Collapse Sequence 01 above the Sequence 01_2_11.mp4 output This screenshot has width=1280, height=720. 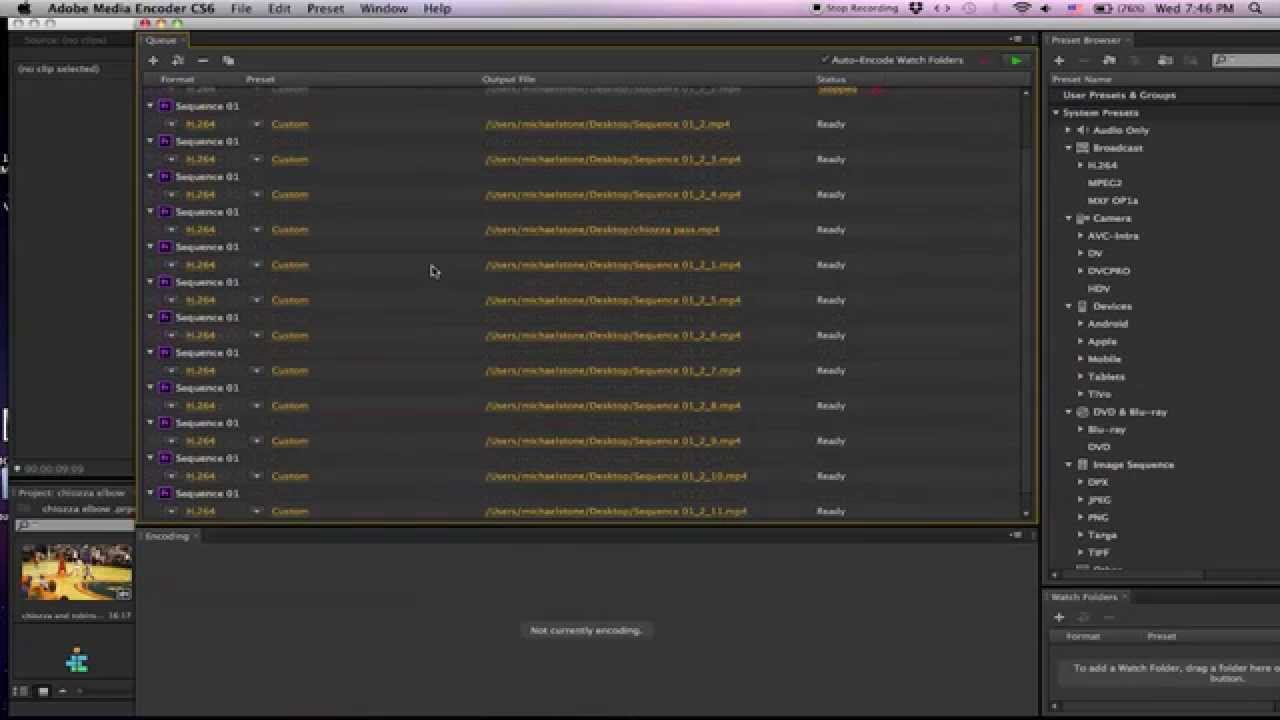point(151,493)
